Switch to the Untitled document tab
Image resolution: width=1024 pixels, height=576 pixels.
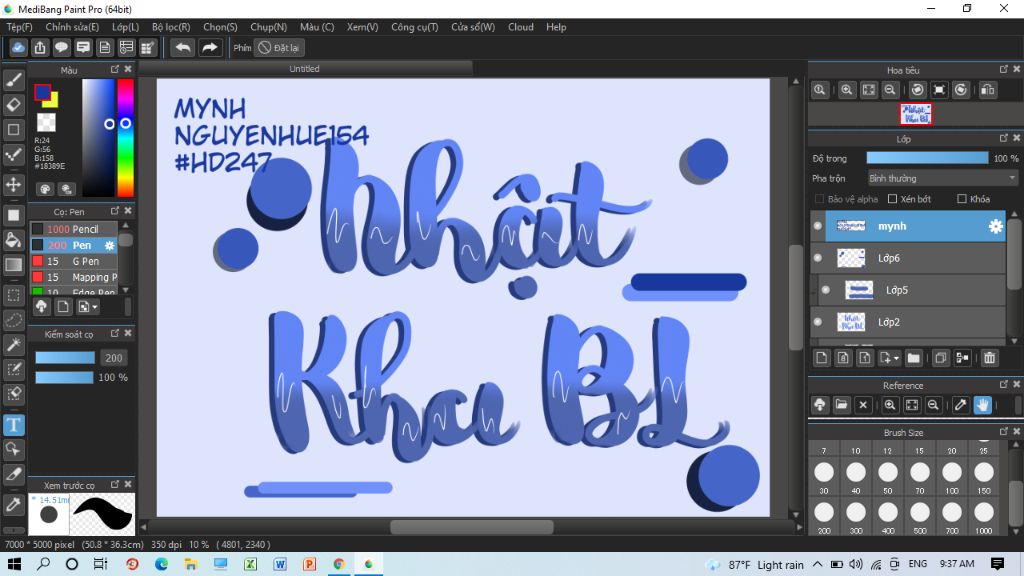pyautogui.click(x=304, y=69)
